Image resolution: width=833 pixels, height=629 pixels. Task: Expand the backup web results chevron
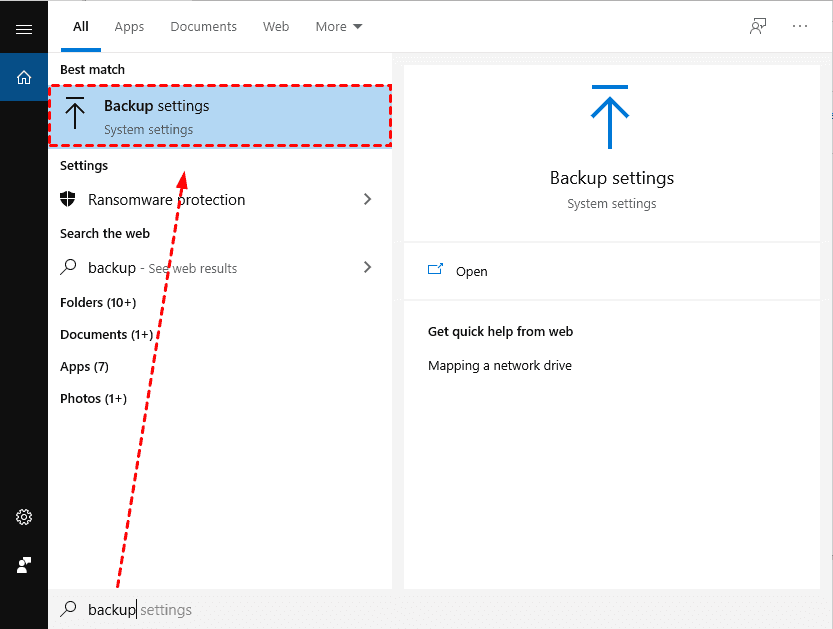[368, 267]
